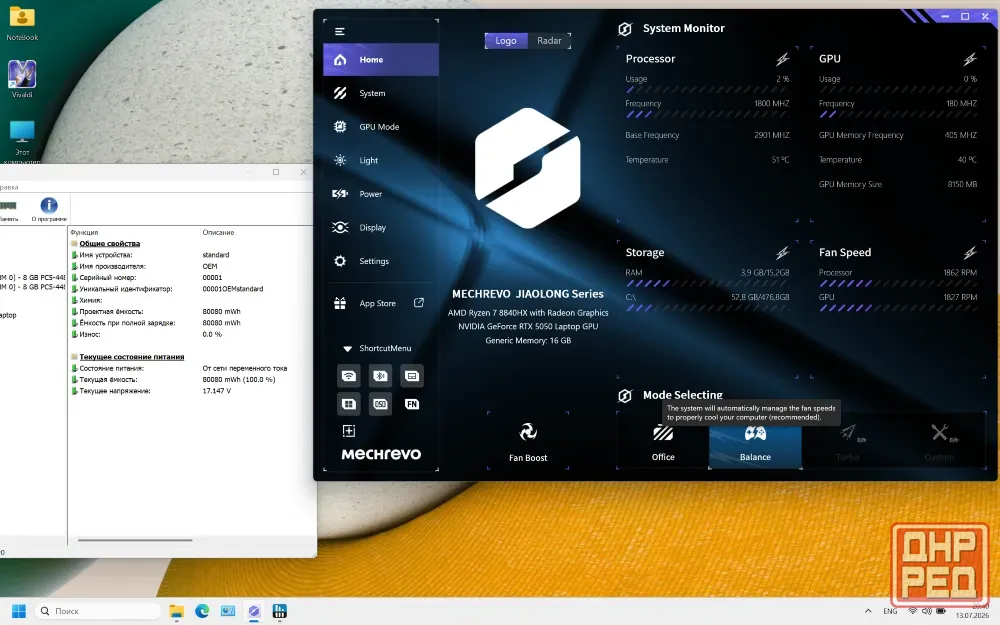Switch to the Radar view tab
The width and height of the screenshot is (1000, 625).
[x=549, y=41]
